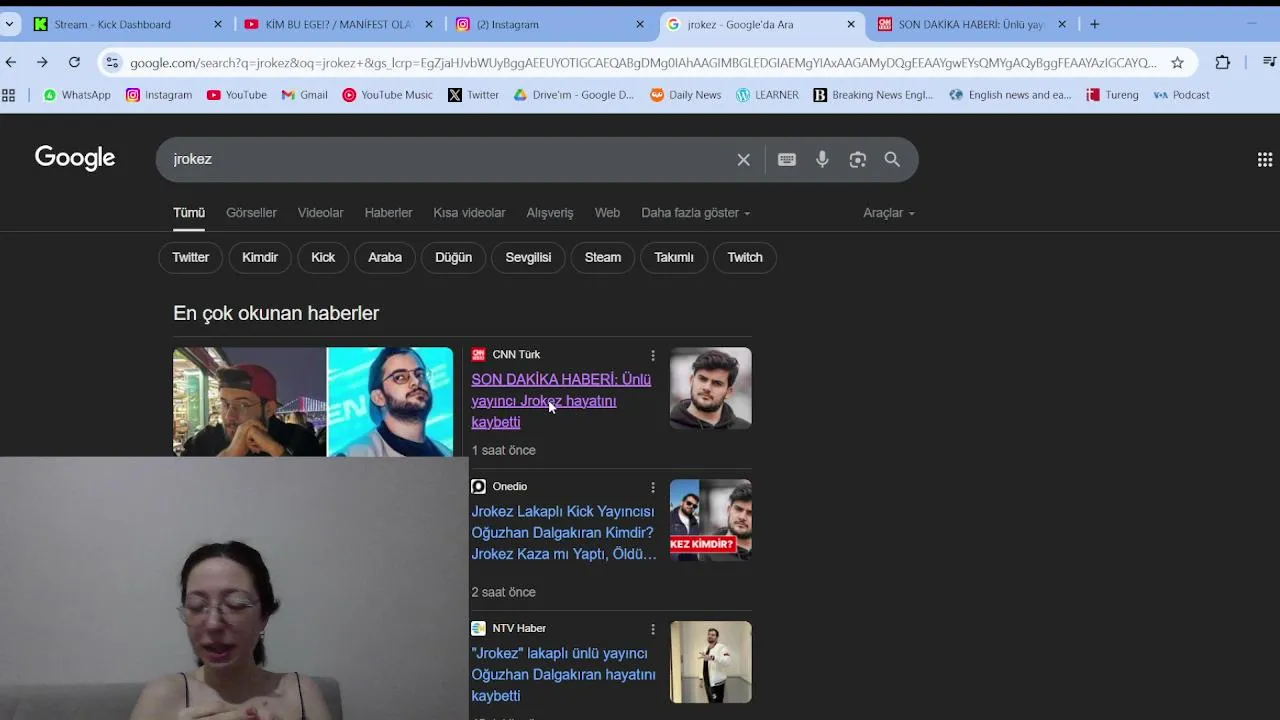Filter search by the Twitter chip
This screenshot has width=1280, height=720.
coord(190,257)
